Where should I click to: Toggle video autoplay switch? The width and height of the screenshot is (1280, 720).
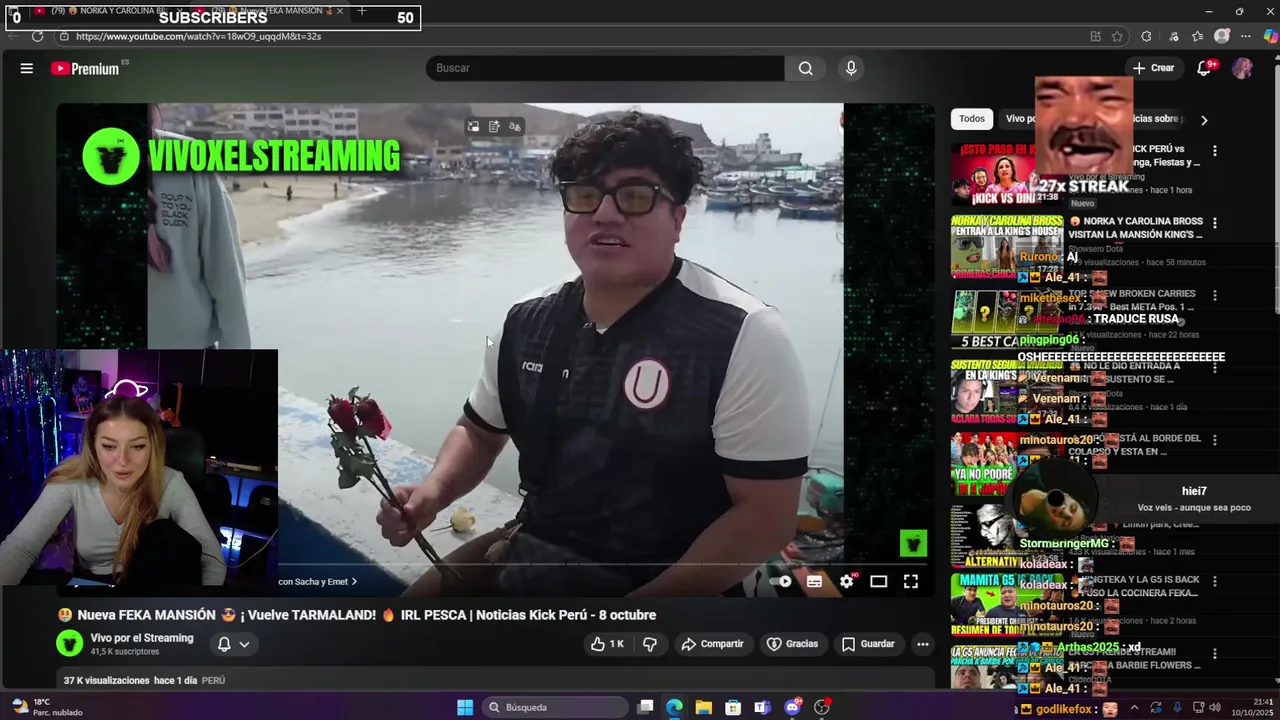pyautogui.click(x=783, y=581)
